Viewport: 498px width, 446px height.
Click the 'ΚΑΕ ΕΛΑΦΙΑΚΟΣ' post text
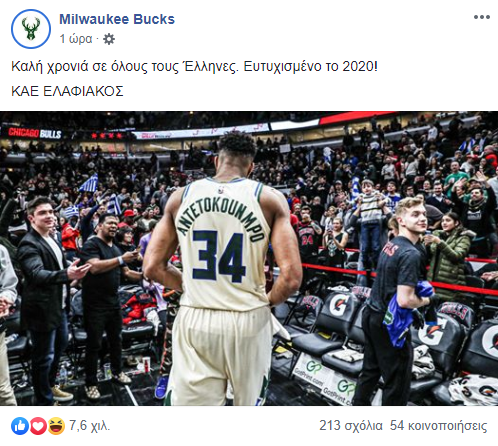tap(67, 91)
